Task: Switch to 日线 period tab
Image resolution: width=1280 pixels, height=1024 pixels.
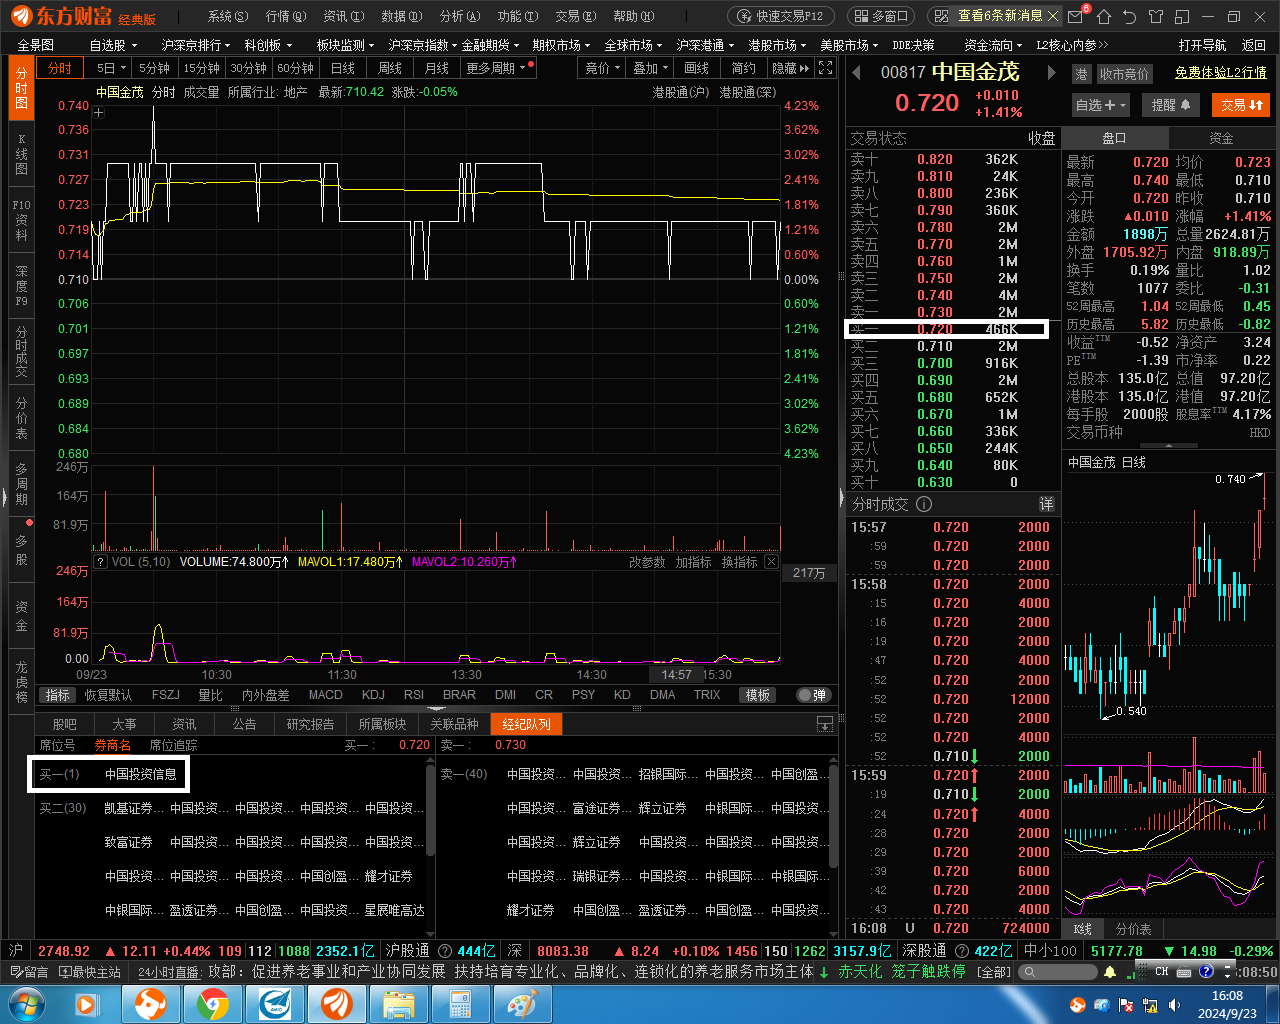Action: pyautogui.click(x=343, y=68)
